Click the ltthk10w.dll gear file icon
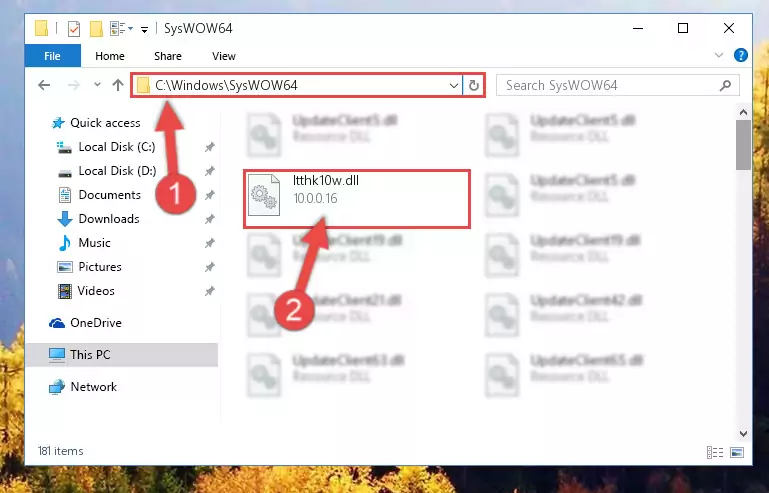 pyautogui.click(x=264, y=195)
